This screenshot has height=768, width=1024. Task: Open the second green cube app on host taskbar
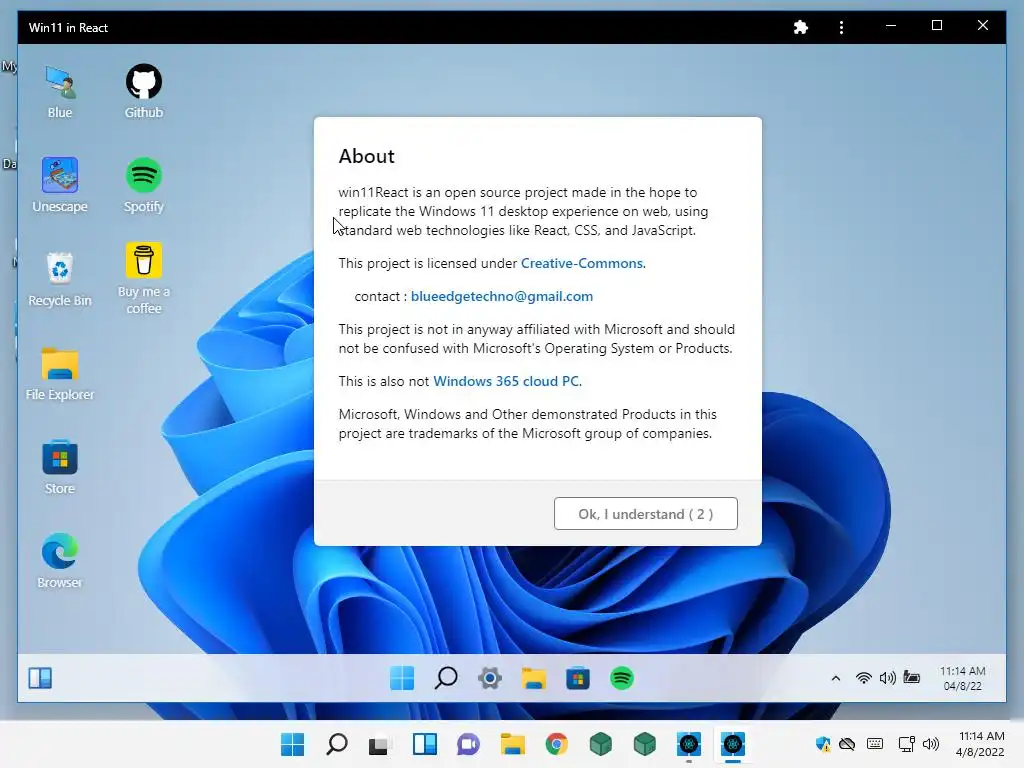coord(645,744)
